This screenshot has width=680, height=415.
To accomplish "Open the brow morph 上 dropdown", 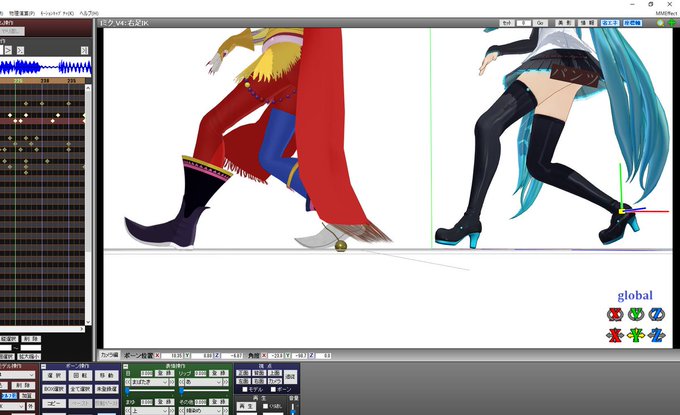I will [x=150, y=411].
